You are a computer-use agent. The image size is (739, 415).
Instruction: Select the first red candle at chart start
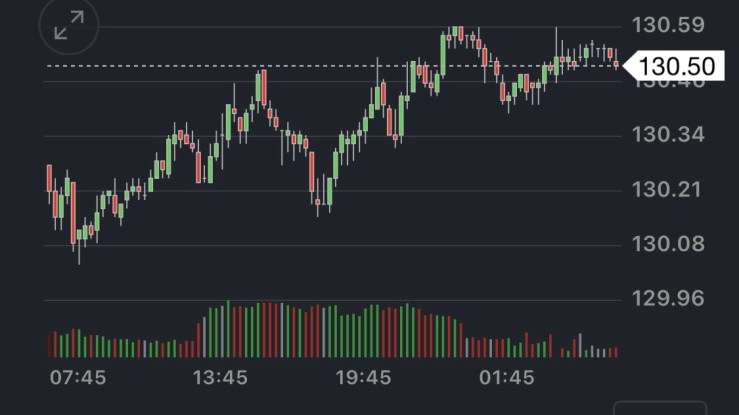[49, 178]
